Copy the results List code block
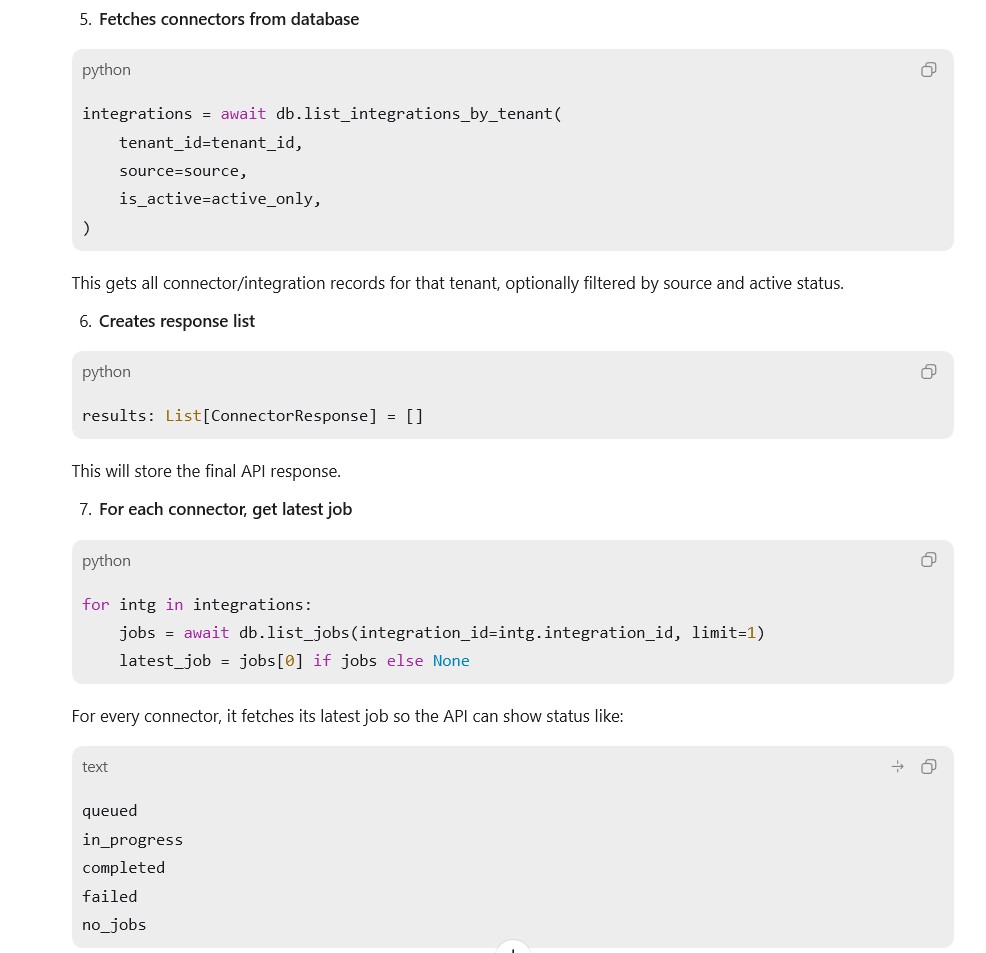The image size is (986, 953). pos(928,372)
